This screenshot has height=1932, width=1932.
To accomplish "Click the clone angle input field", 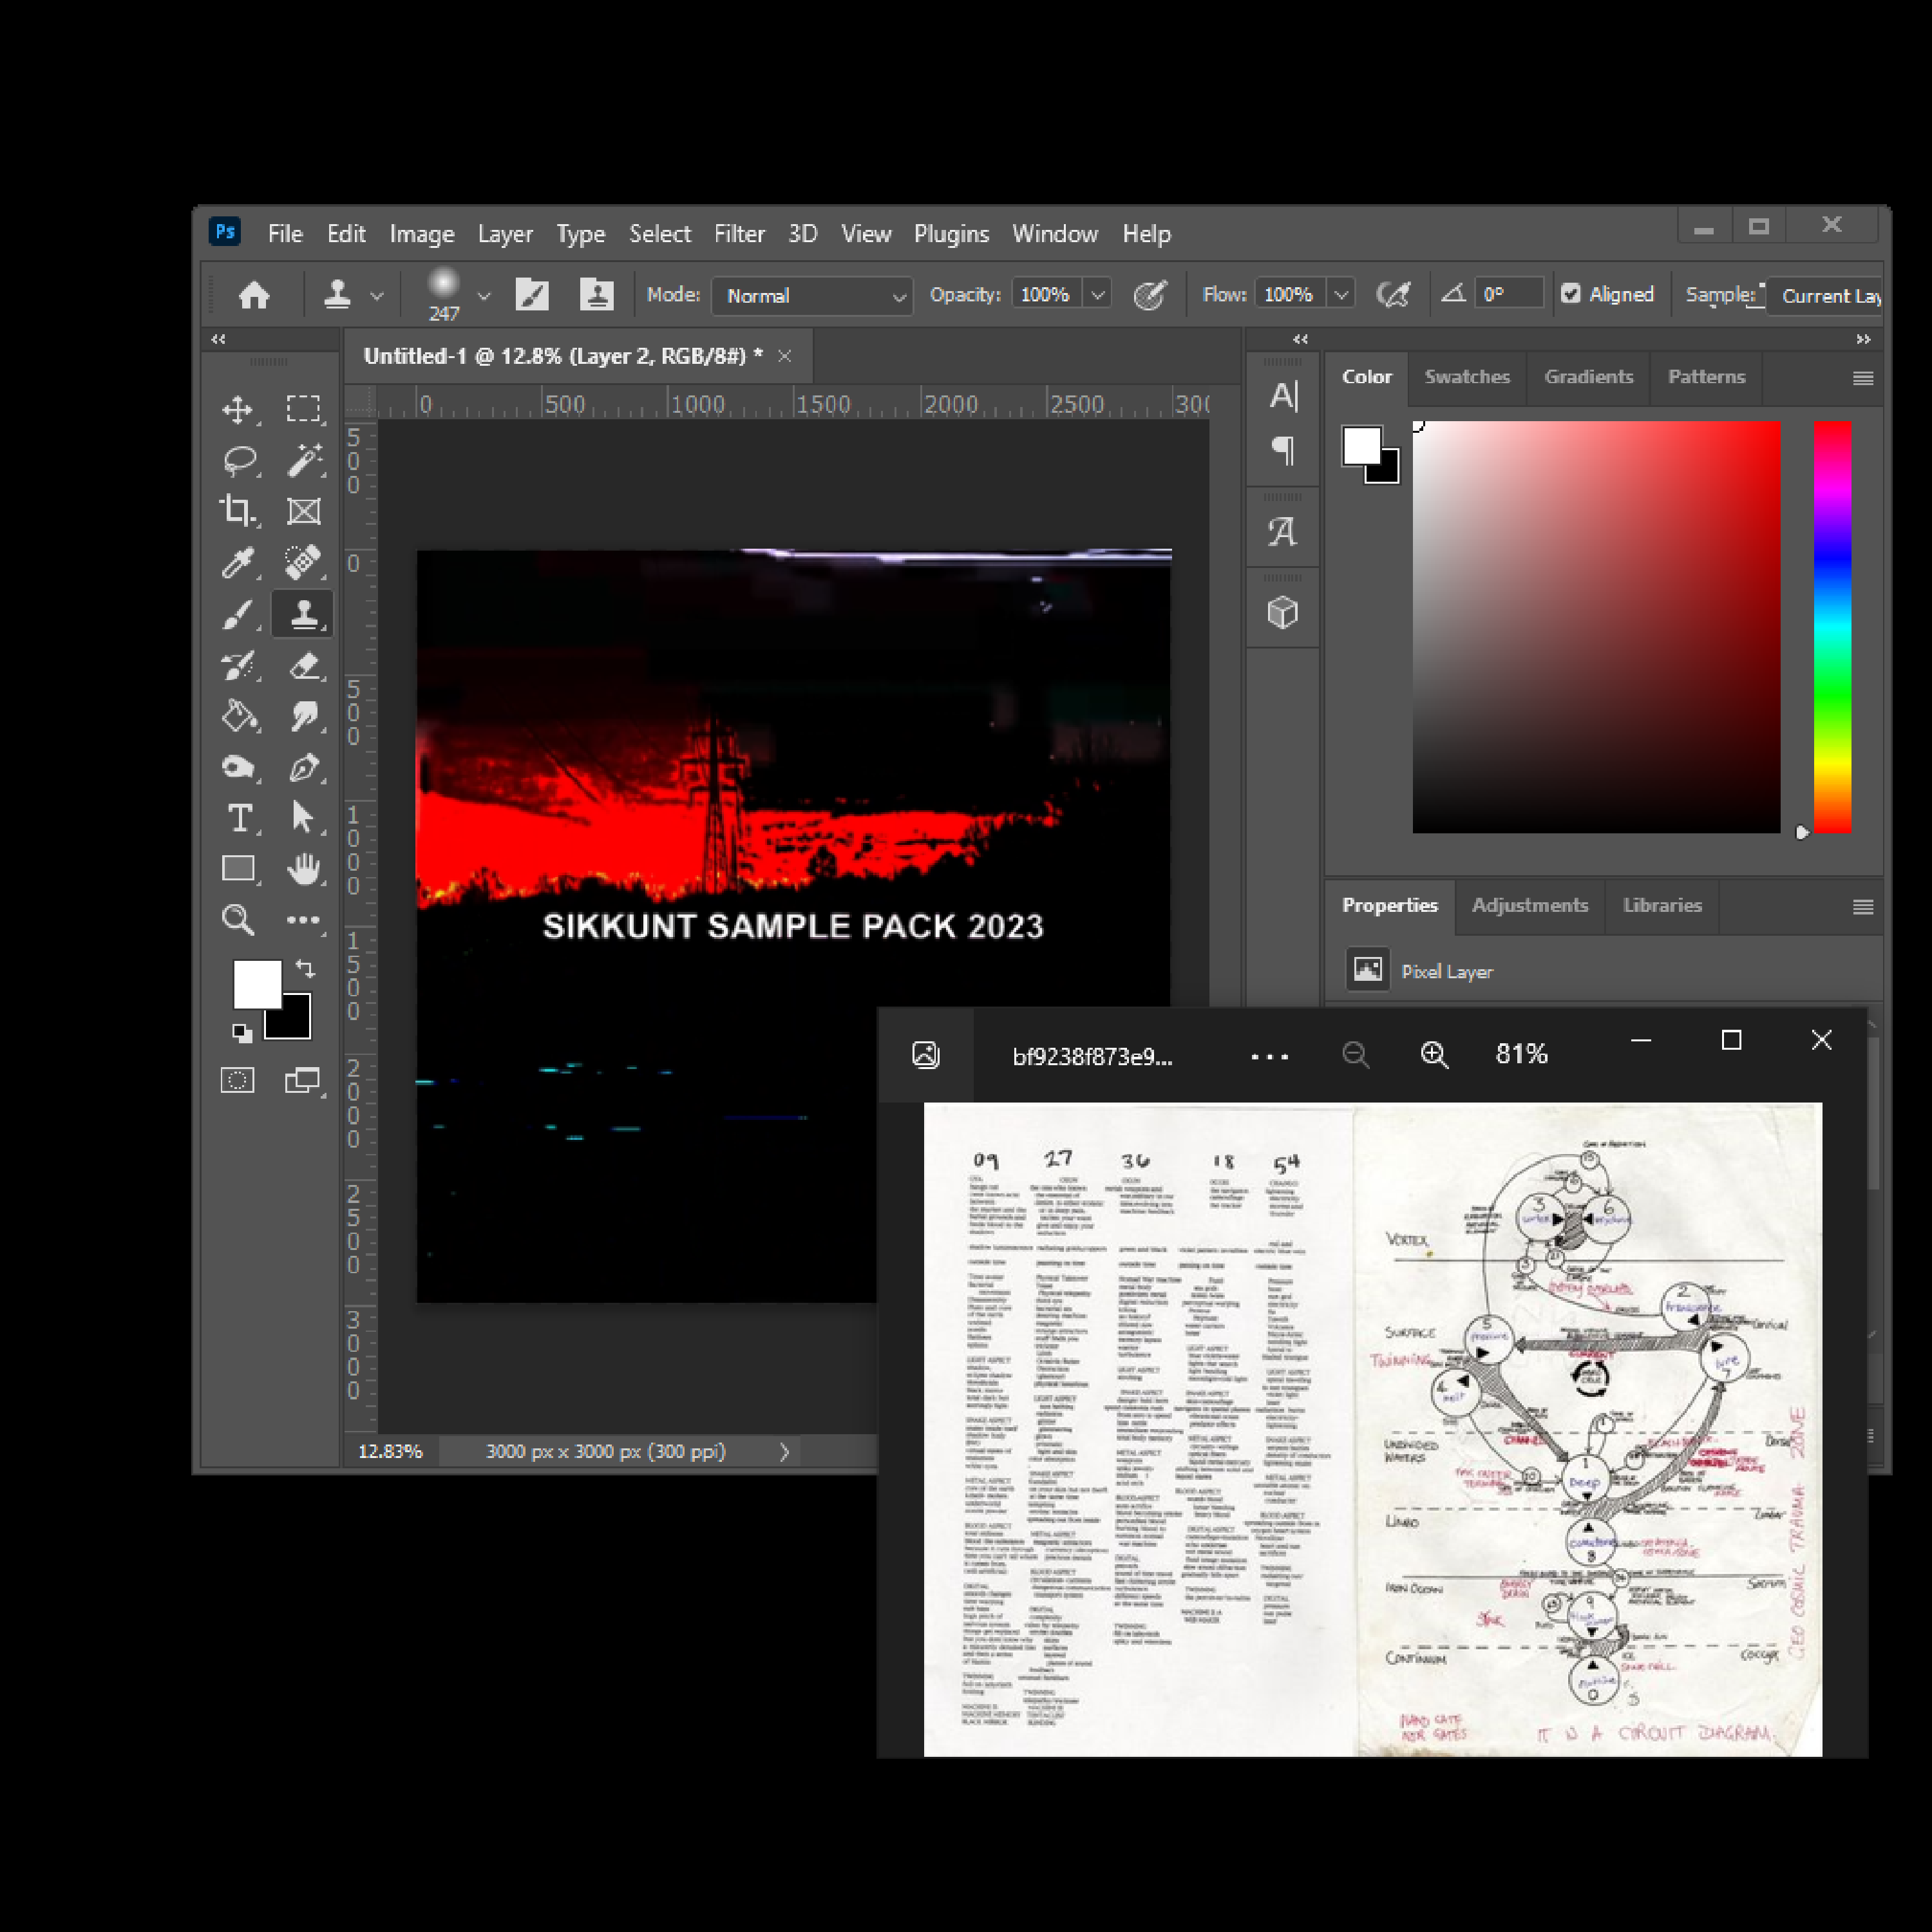I will click(x=1508, y=294).
